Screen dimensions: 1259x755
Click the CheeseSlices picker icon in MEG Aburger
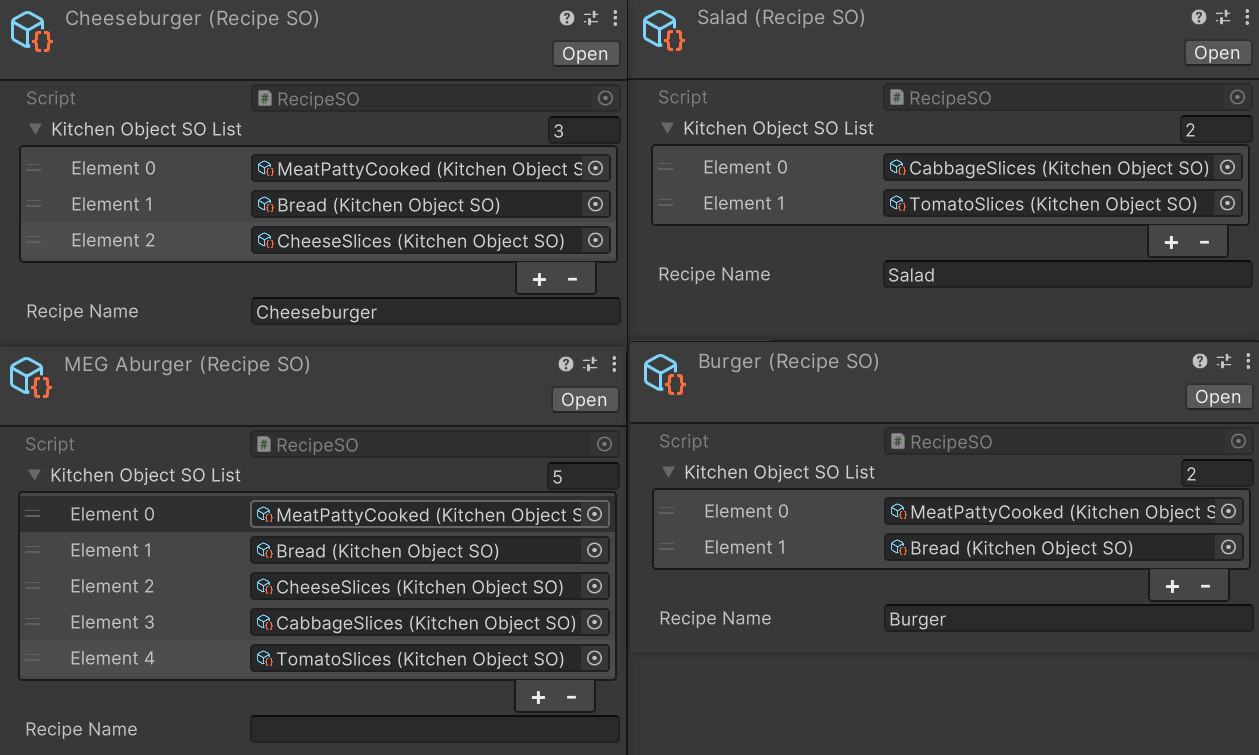[594, 586]
